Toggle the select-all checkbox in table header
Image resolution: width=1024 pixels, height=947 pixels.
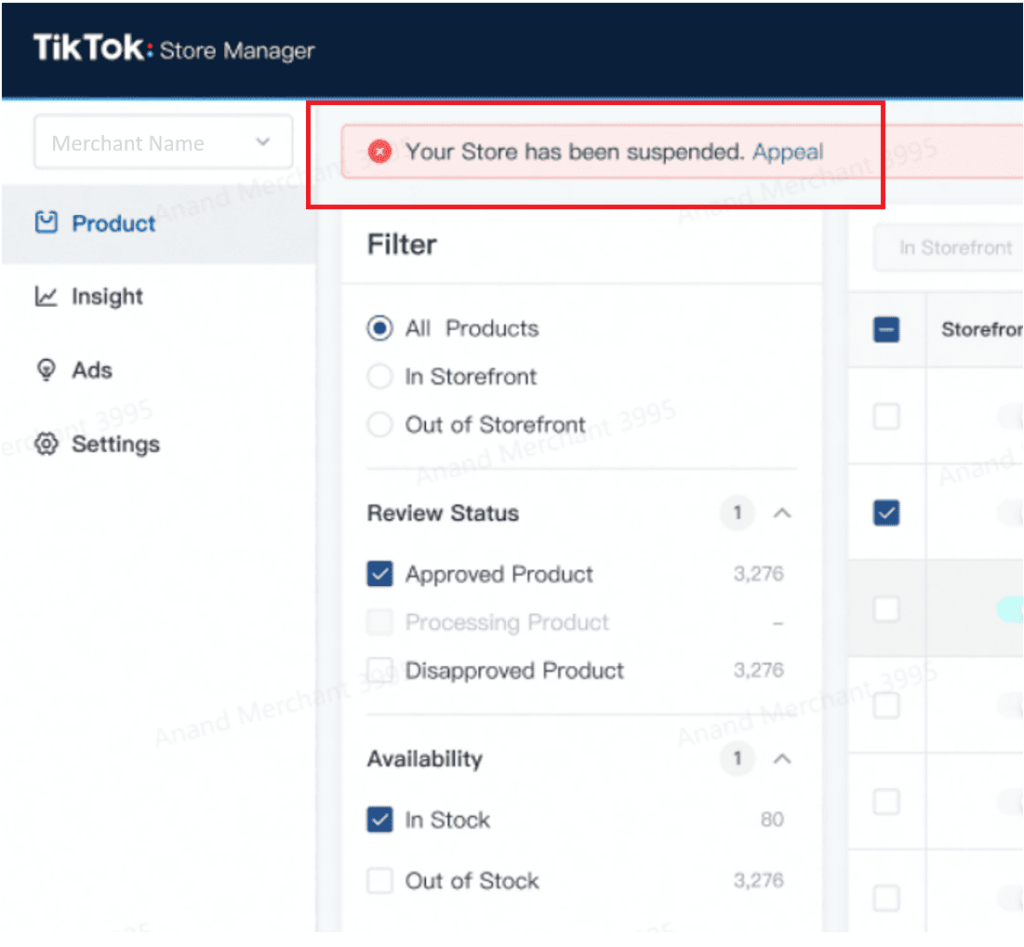887,329
